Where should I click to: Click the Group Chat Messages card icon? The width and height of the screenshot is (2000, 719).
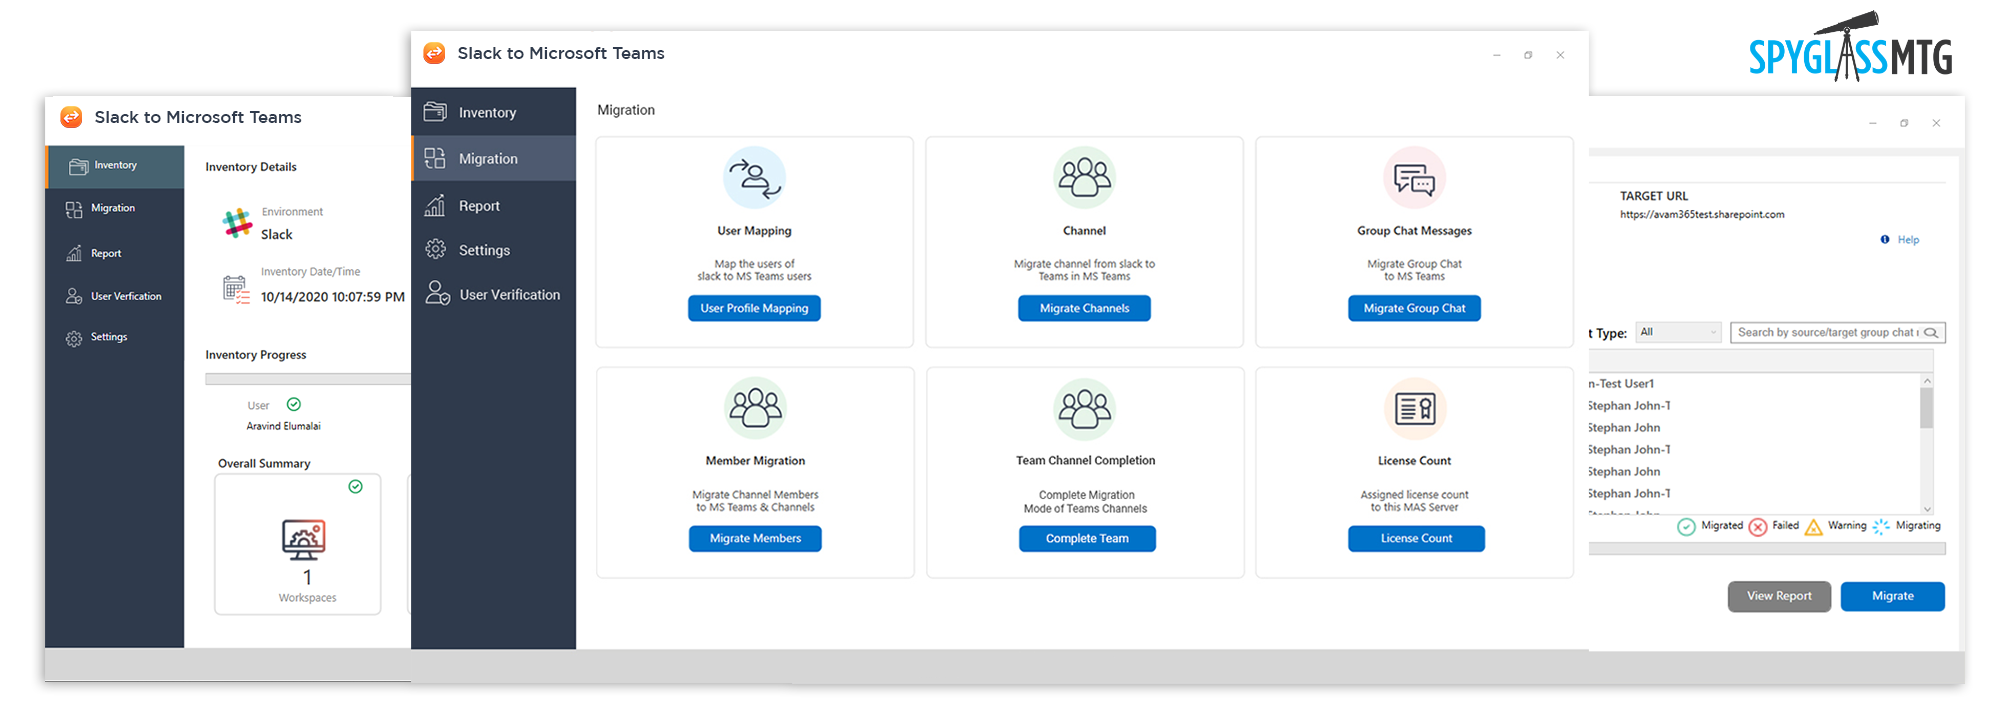tap(1414, 178)
